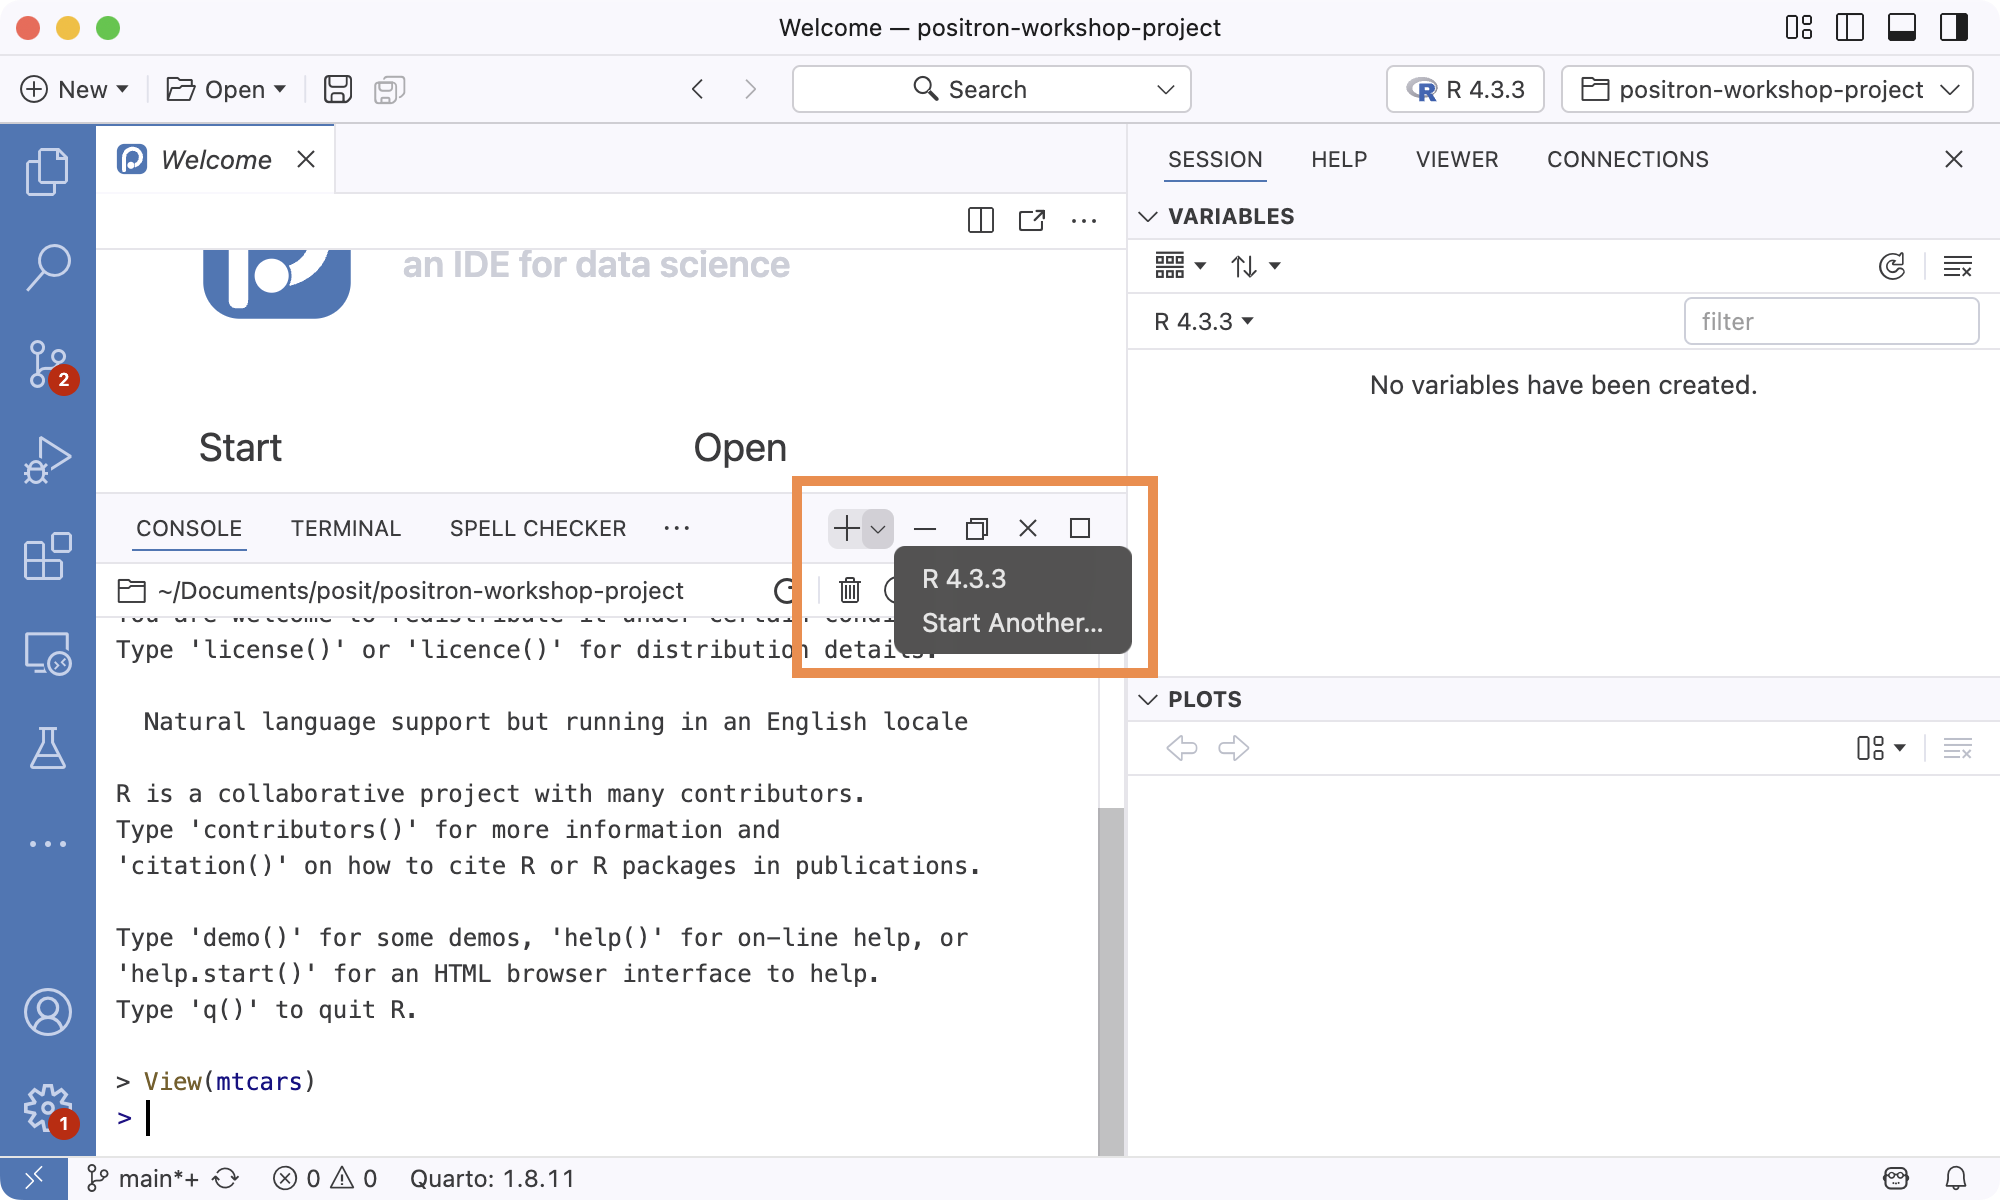Viewport: 2000px width, 1200px height.
Task: Click main*+ git branch in status bar
Action: (143, 1178)
